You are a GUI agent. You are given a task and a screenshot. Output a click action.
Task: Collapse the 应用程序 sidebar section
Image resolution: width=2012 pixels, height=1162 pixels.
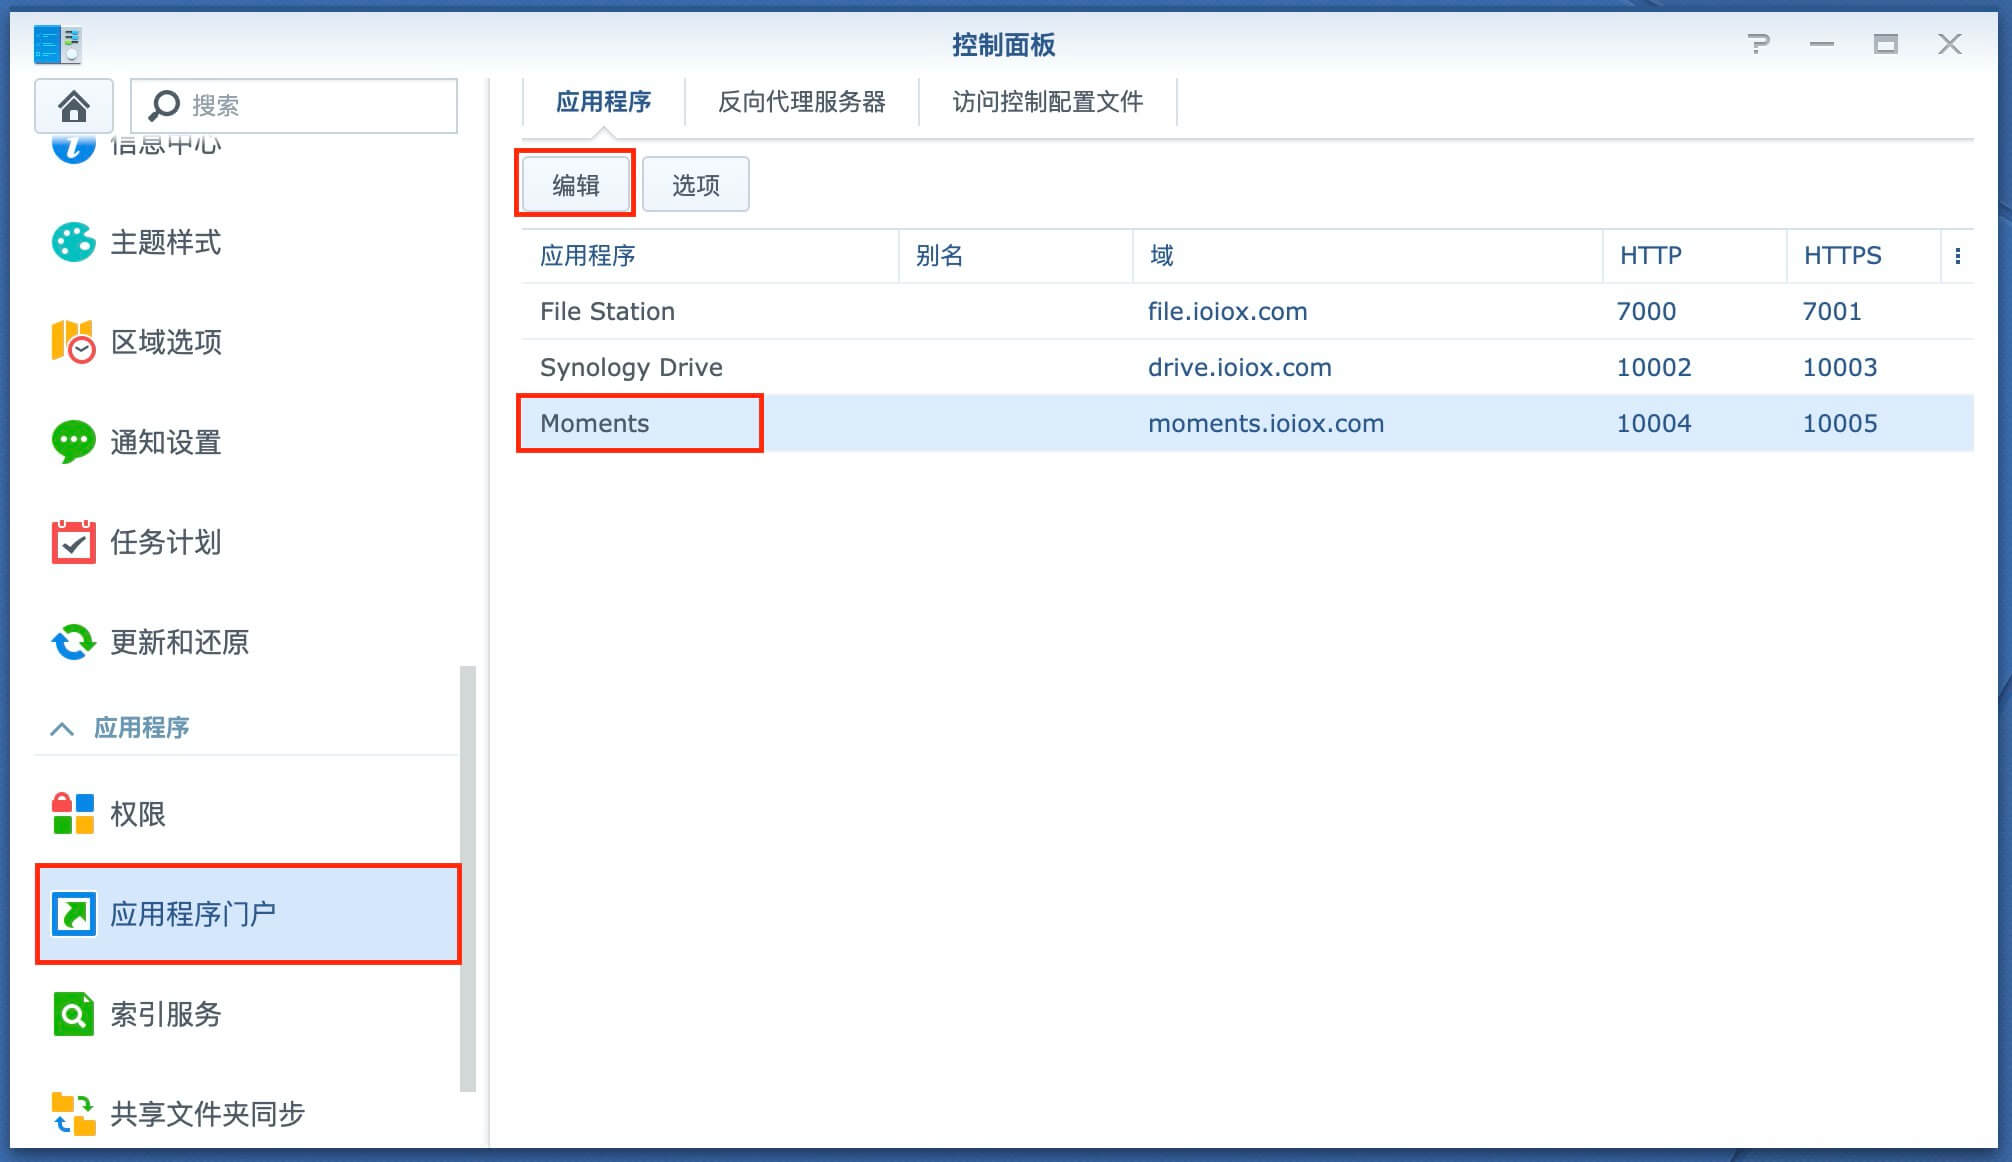pos(62,728)
